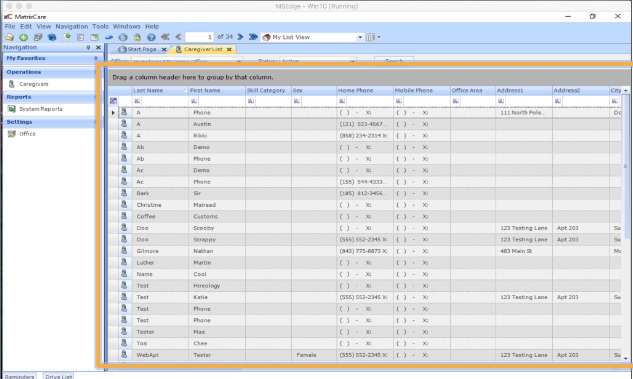
Task: Click the Last Name column filter icon
Action: click(137, 101)
